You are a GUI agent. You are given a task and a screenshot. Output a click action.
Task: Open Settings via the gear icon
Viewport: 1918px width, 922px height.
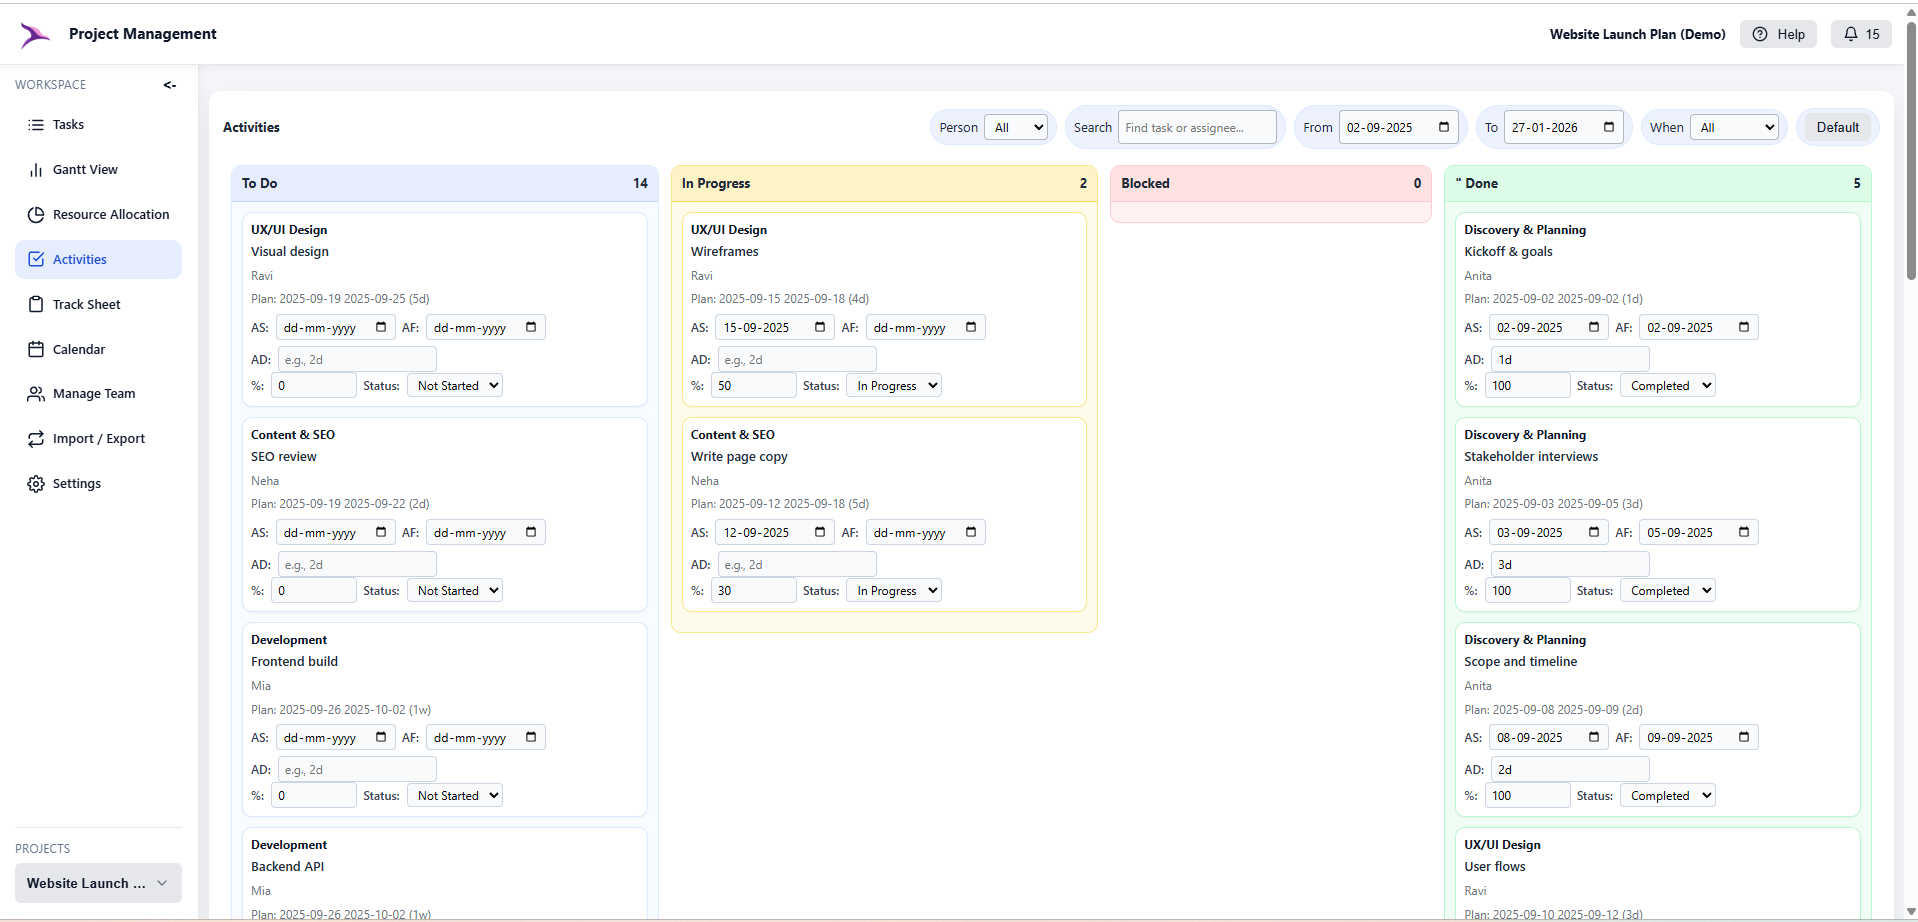pyautogui.click(x=36, y=483)
